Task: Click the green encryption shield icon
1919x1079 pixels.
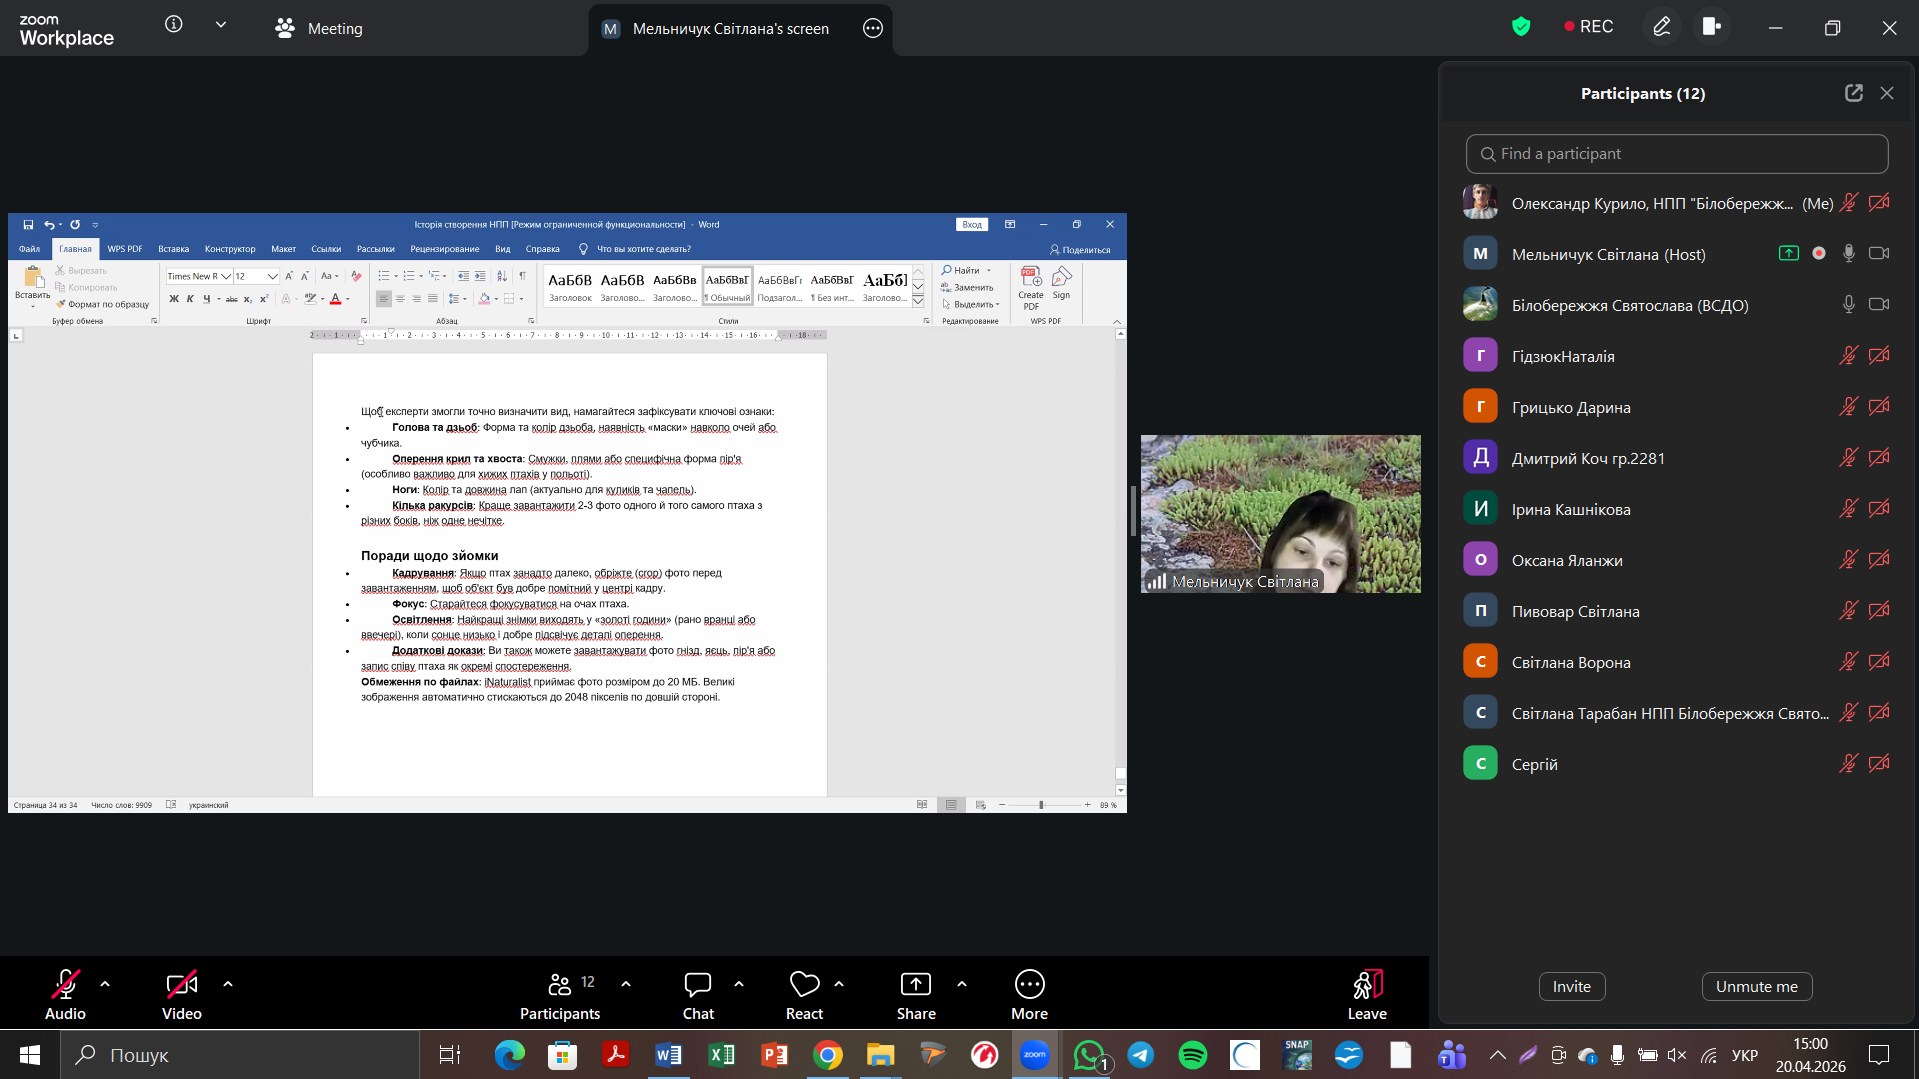Action: pyautogui.click(x=1521, y=27)
